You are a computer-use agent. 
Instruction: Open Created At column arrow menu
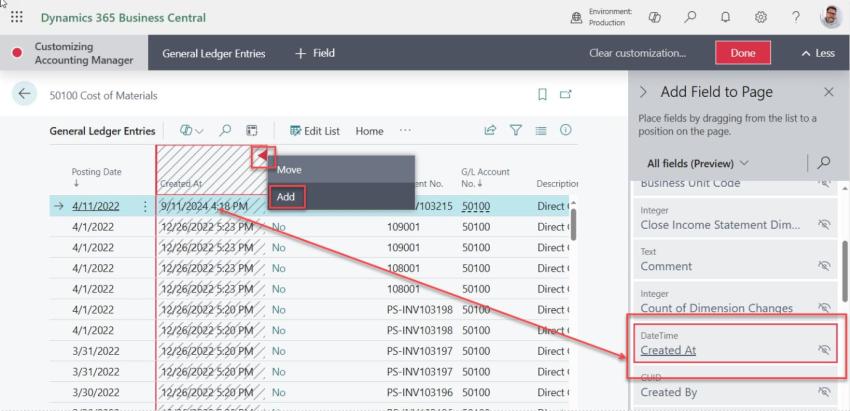pyautogui.click(x=263, y=157)
